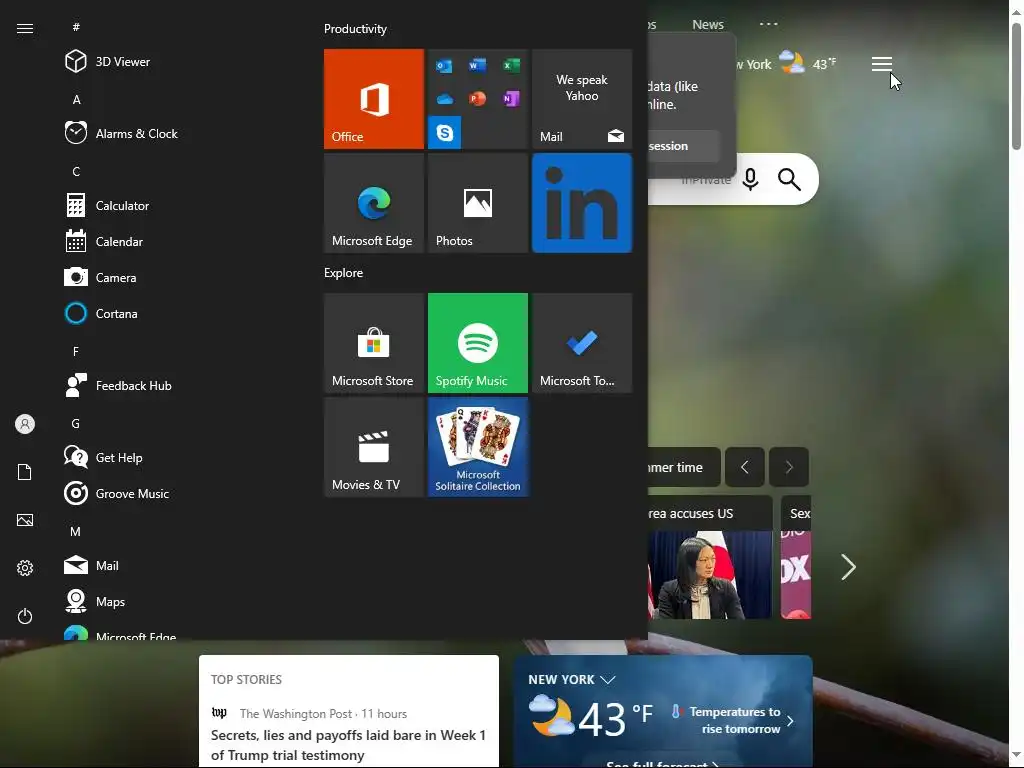The width and height of the screenshot is (1024, 768).
Task: Open the Korea accuses US news card
Action: [x=710, y=557]
